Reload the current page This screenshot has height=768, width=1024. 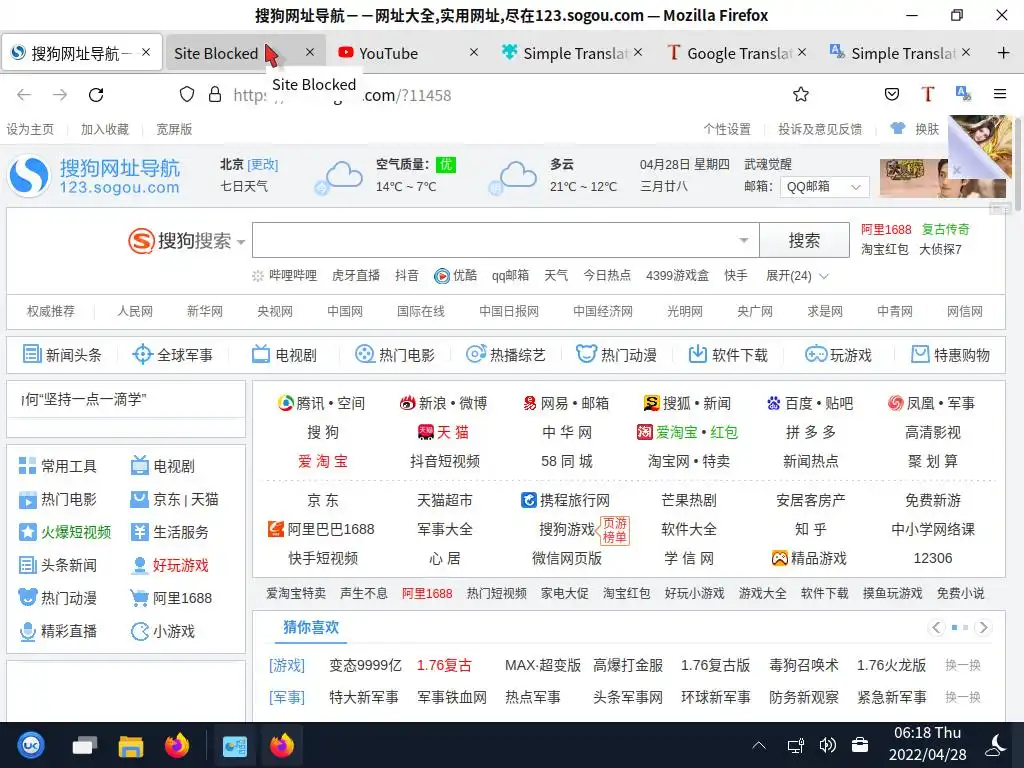[x=96, y=95]
